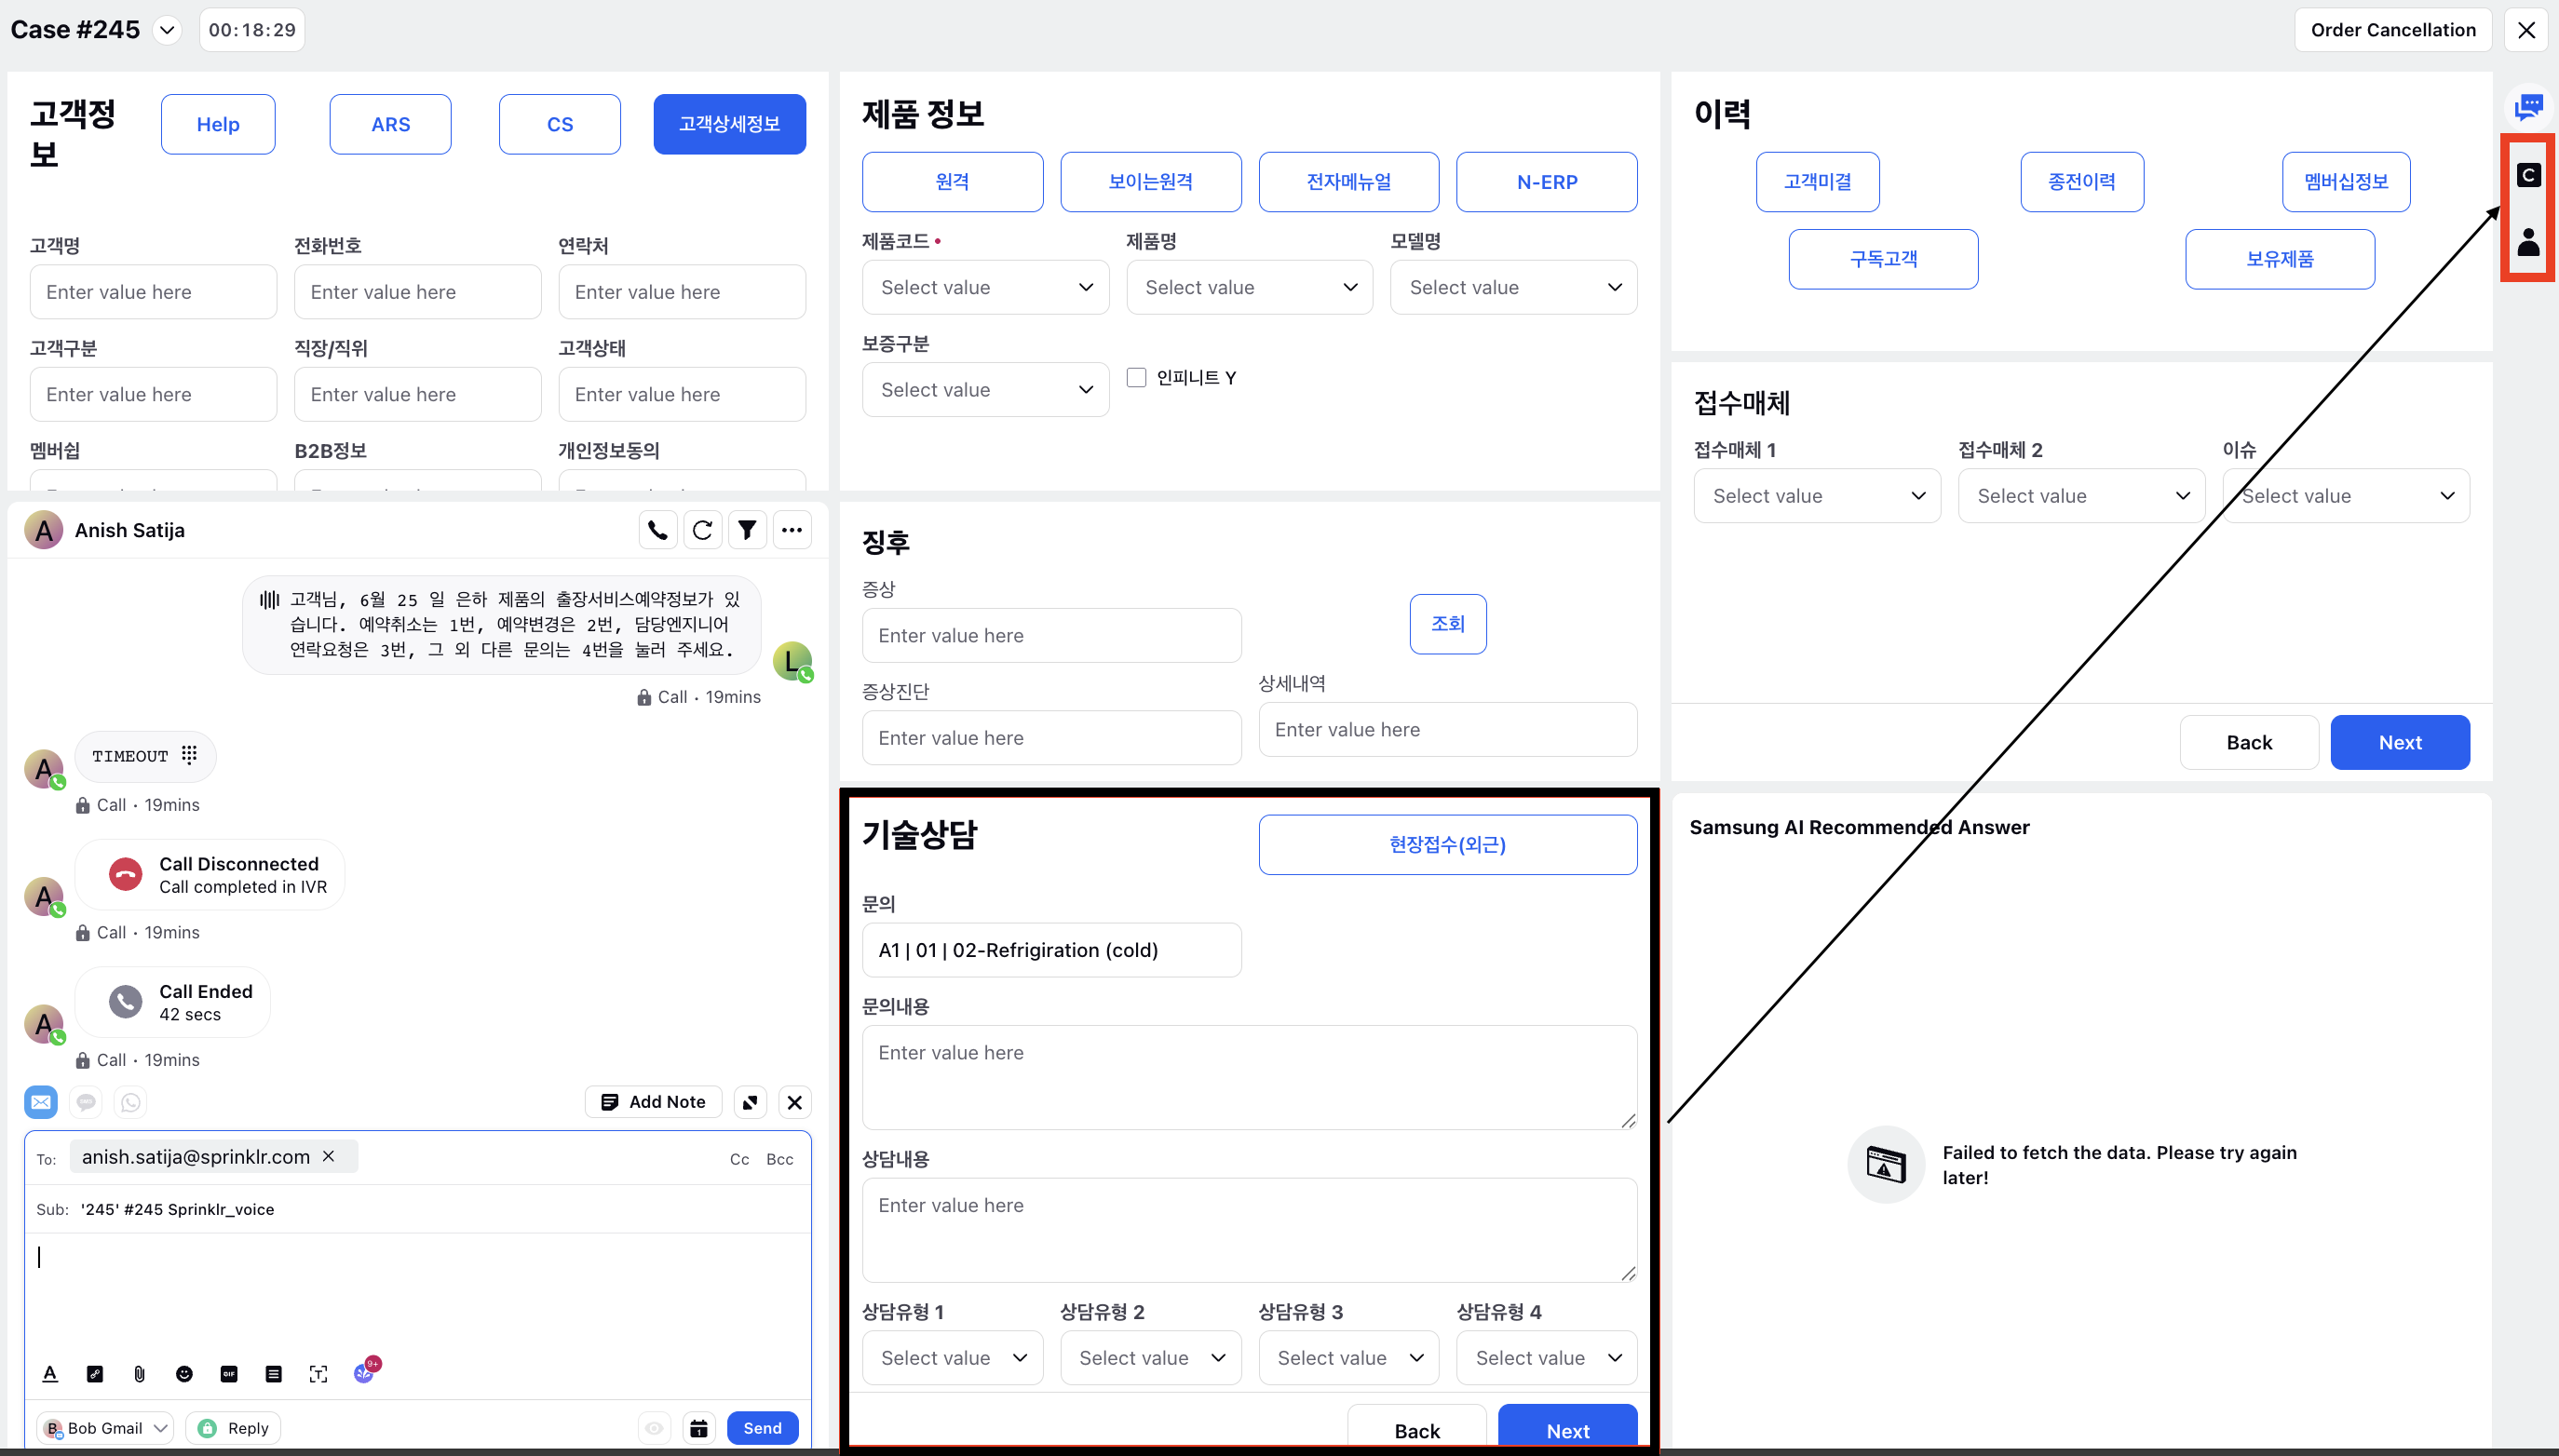Toggle the green lock Reply button
Screen dimensions: 2559x1456
(x=234, y=1428)
